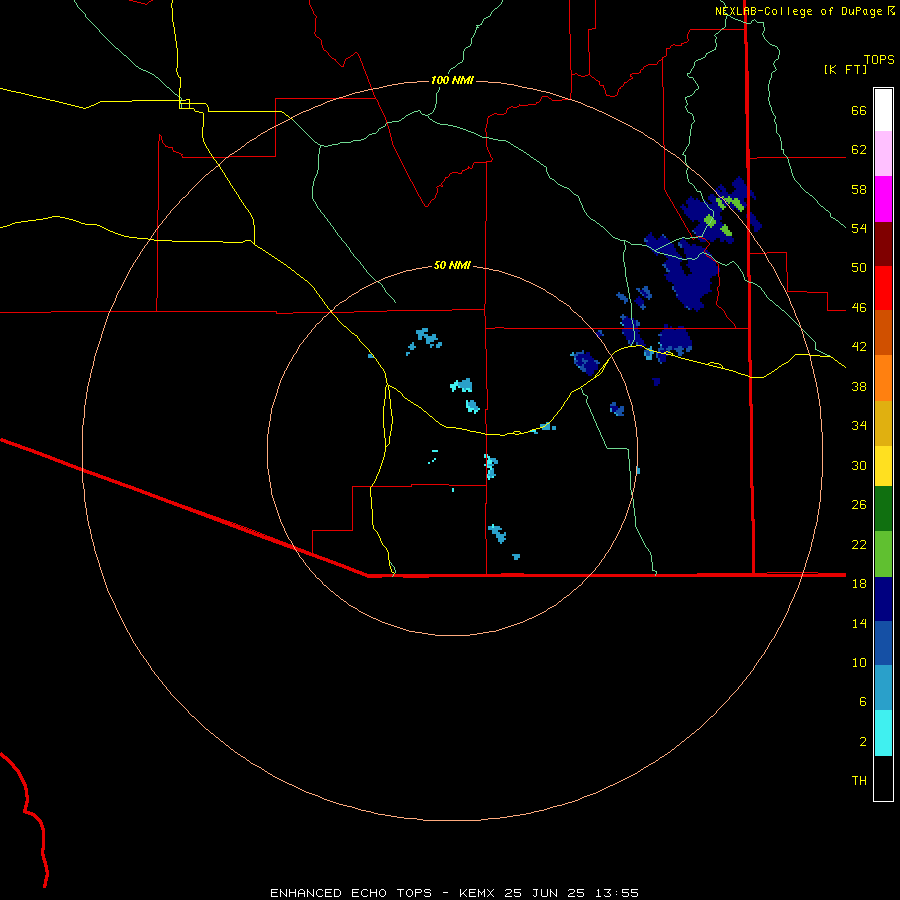This screenshot has width=900, height=900.
Task: Click legend value 42
Action: (x=859, y=347)
